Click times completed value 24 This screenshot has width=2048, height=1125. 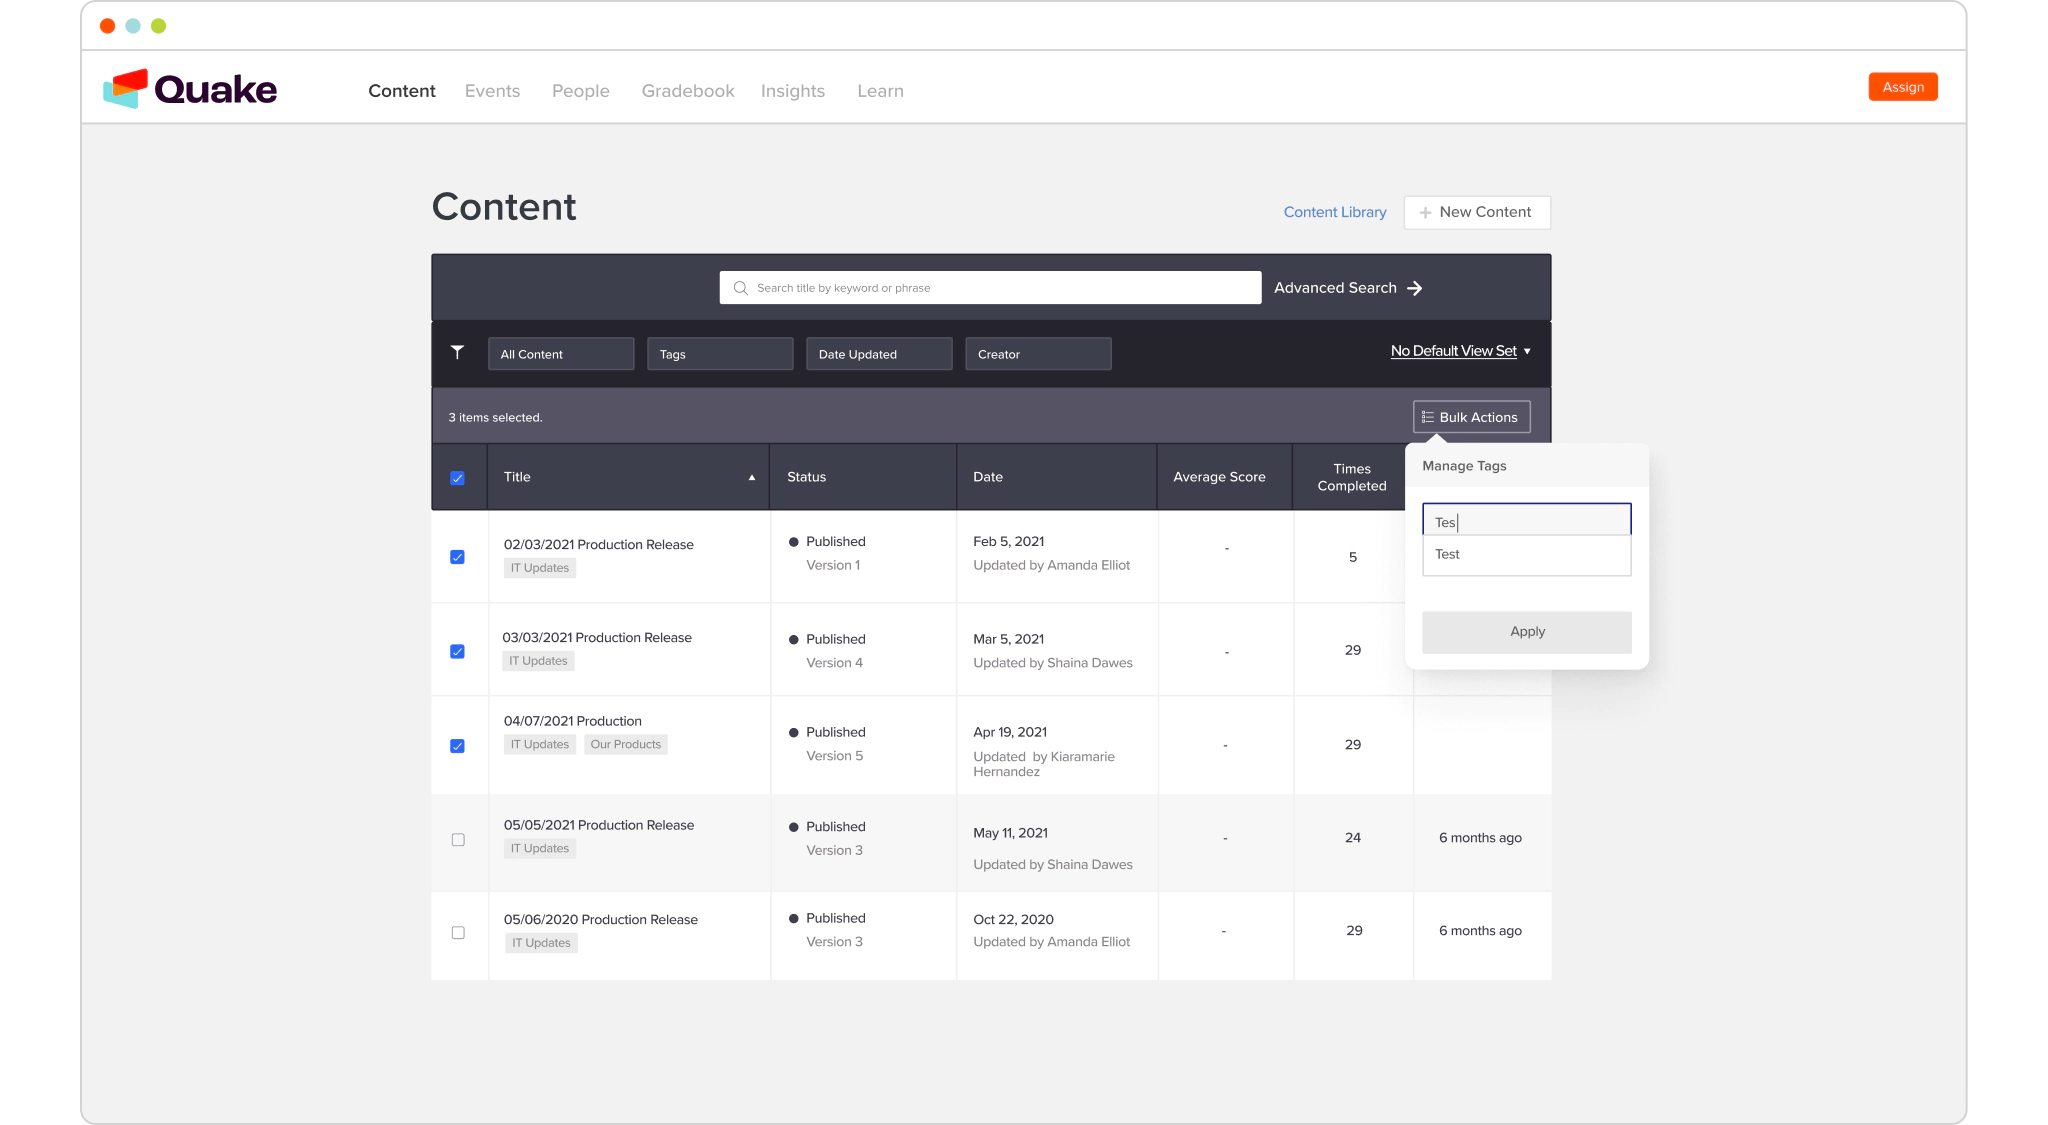(1352, 838)
